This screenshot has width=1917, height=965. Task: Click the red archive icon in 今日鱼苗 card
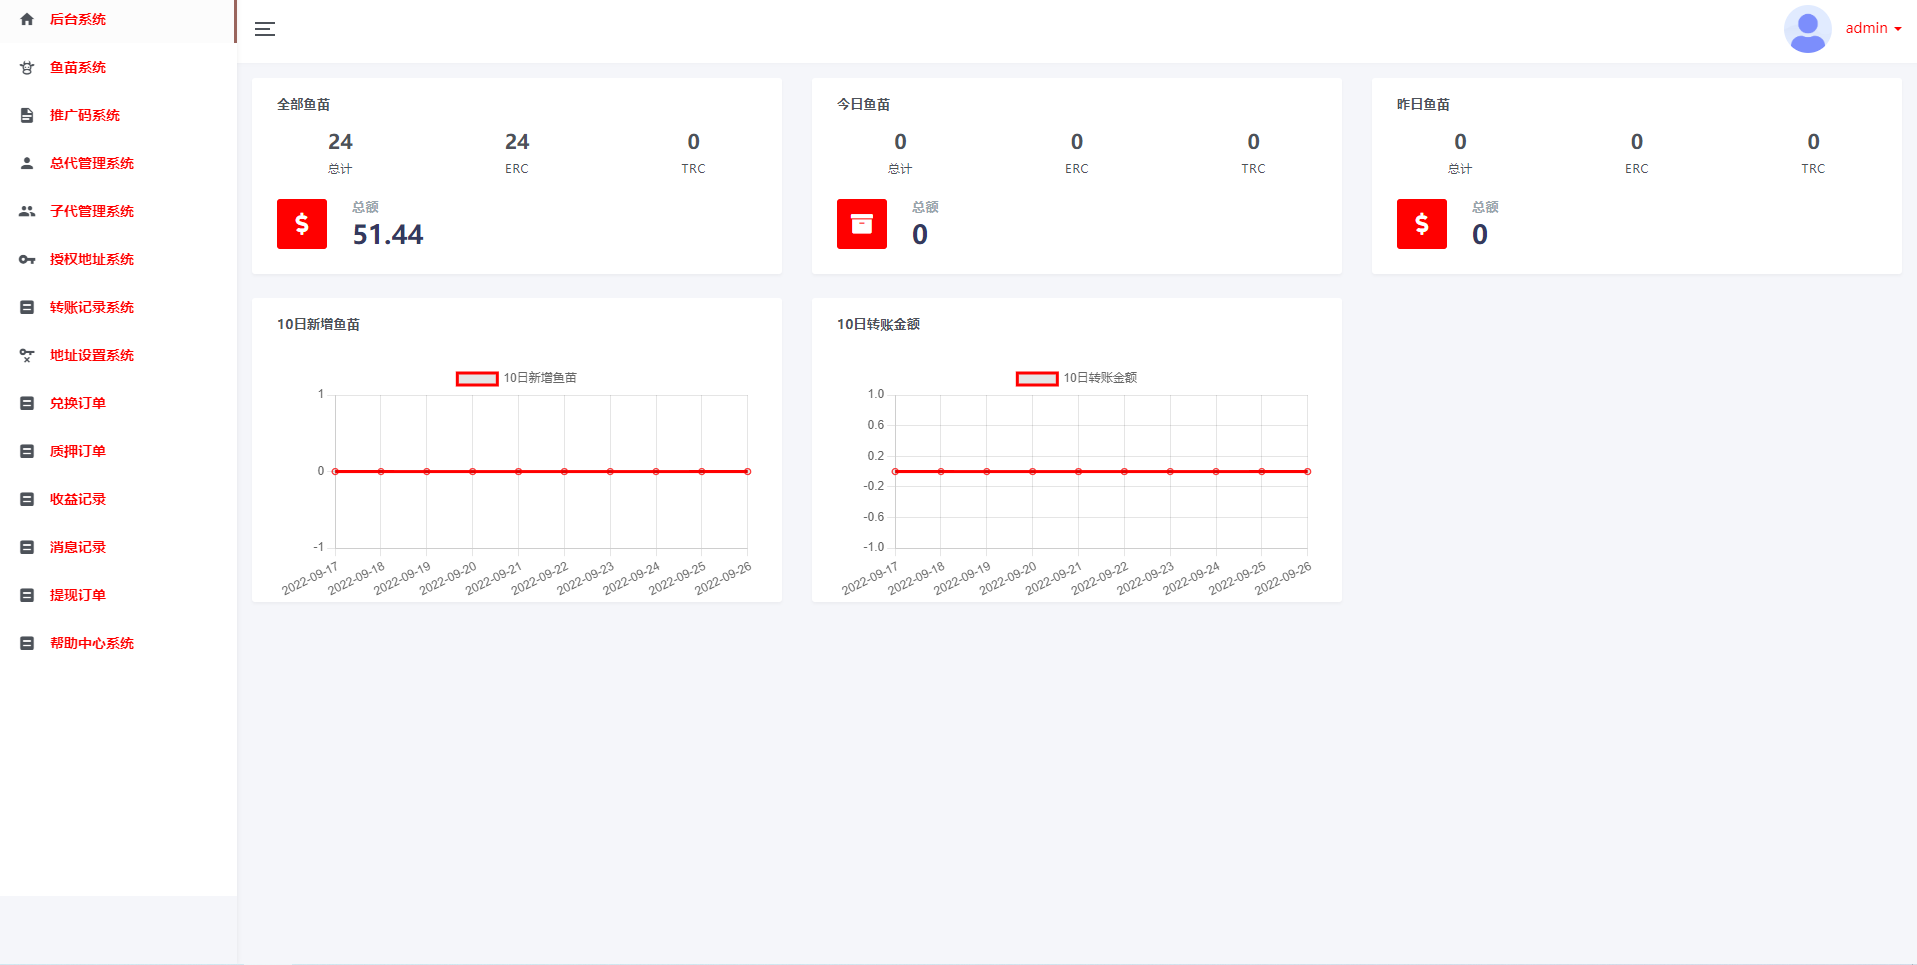point(862,224)
